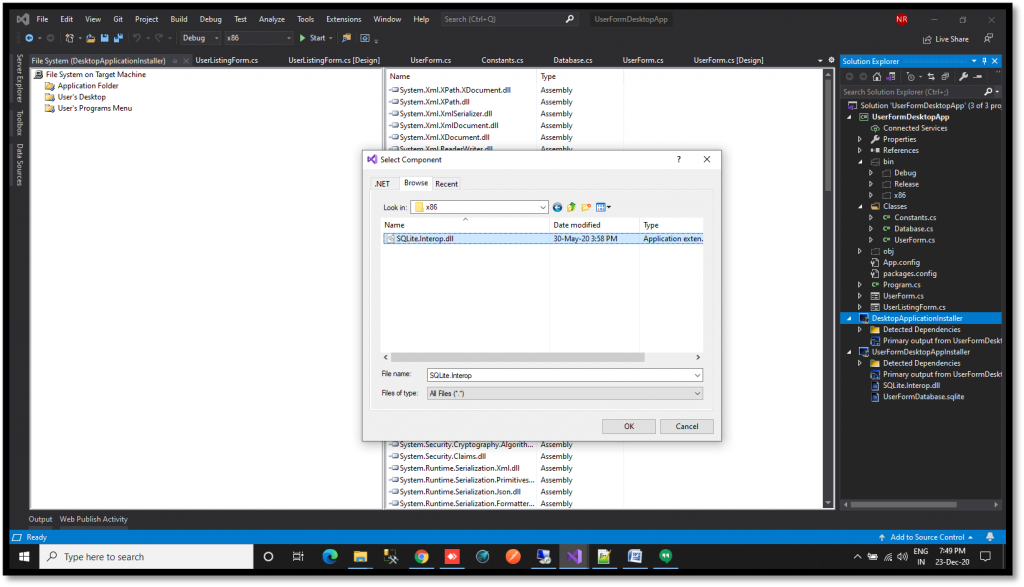Expand the References node in Solution Explorer
The width and height of the screenshot is (1024, 587).
pos(859,149)
